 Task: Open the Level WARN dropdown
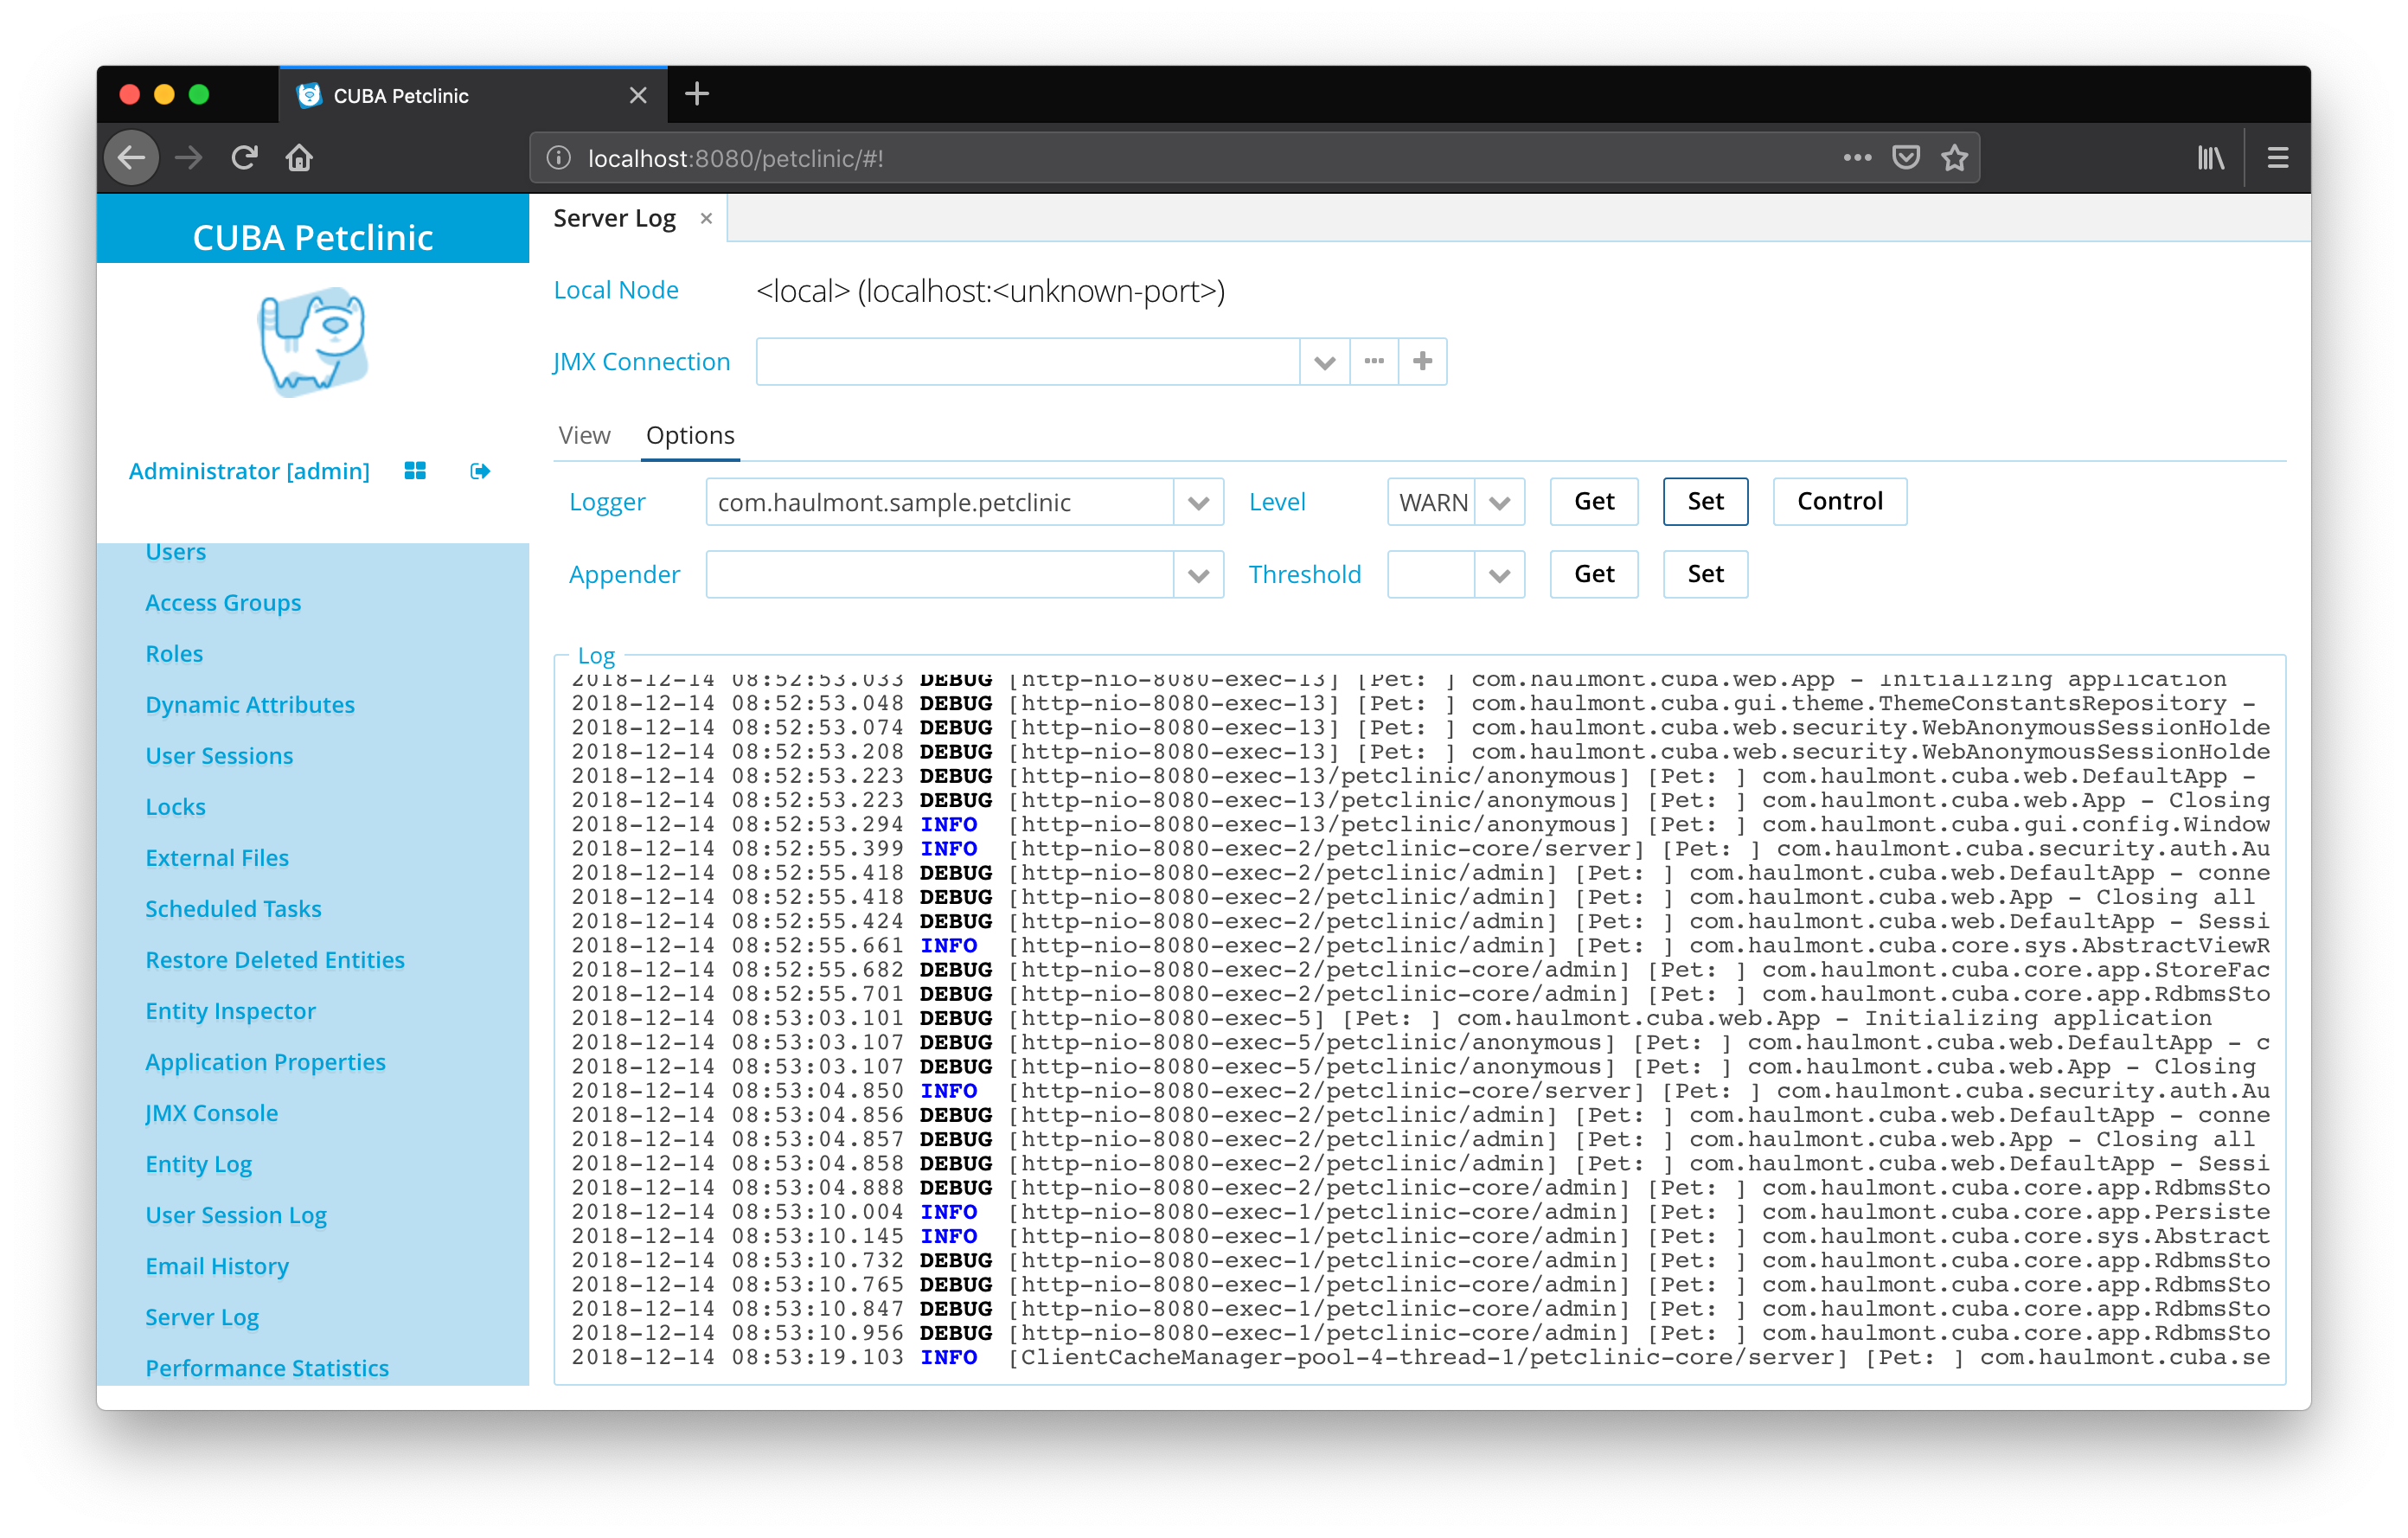[x=1498, y=502]
